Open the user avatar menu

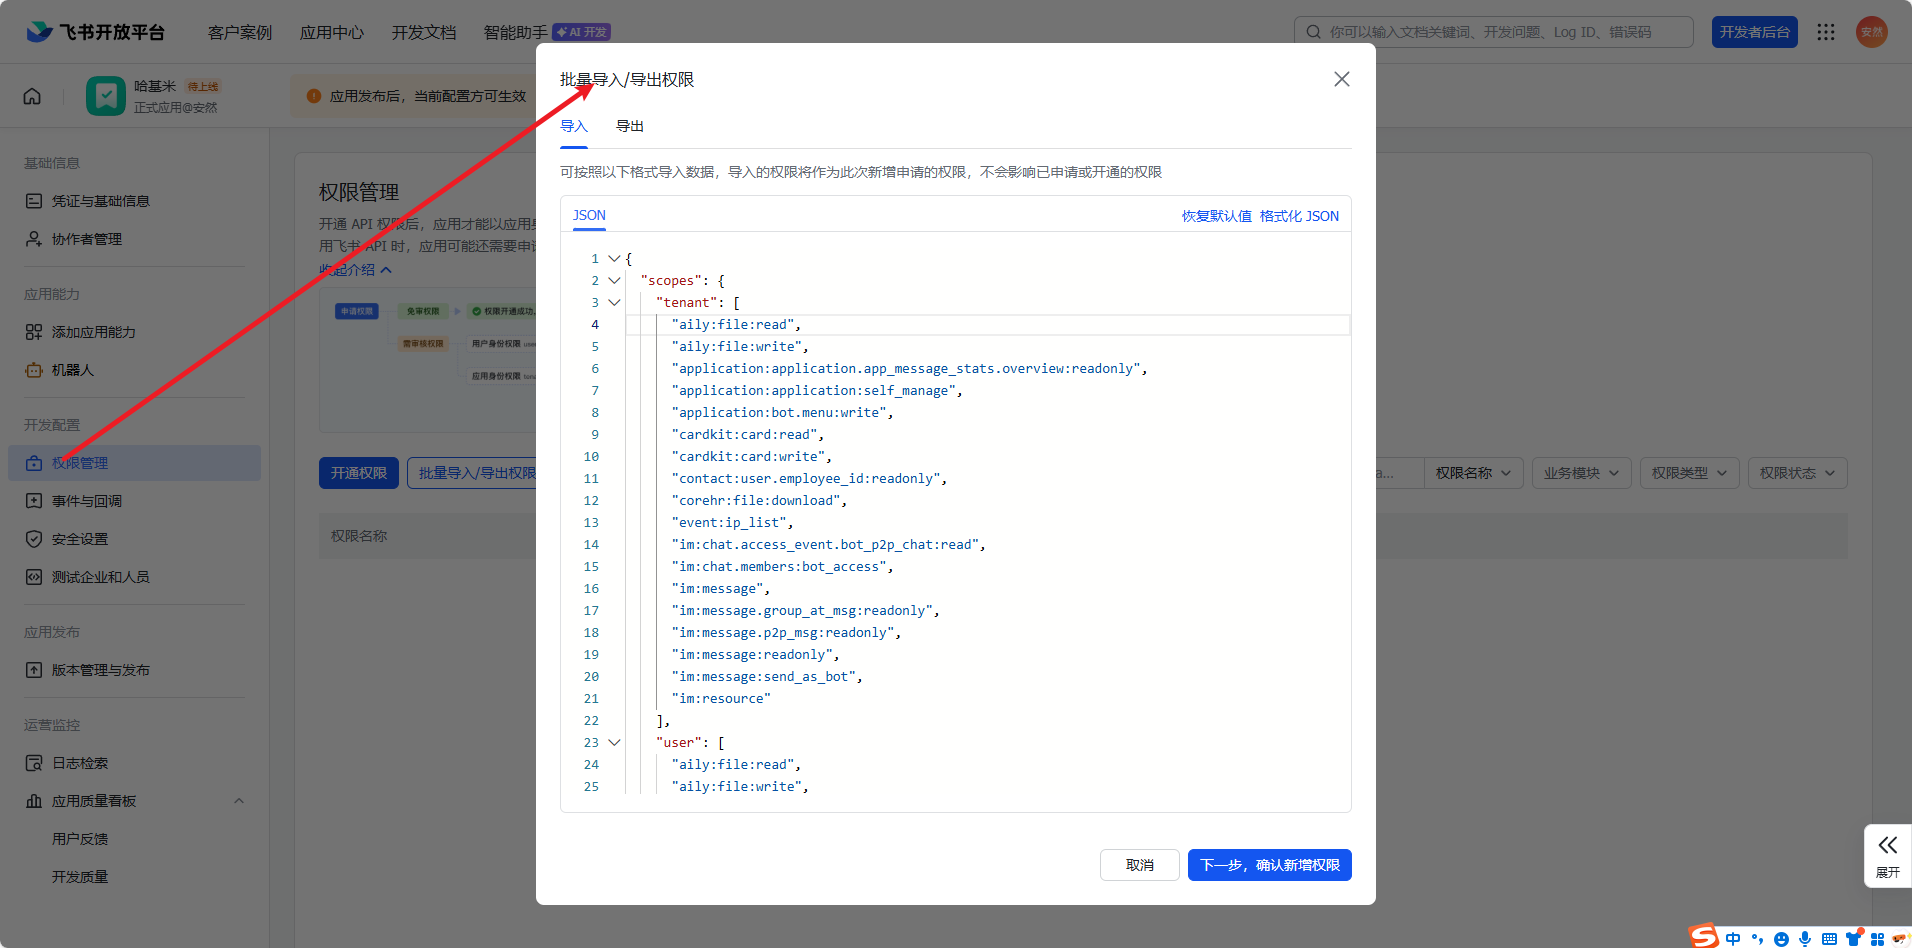1872,32
